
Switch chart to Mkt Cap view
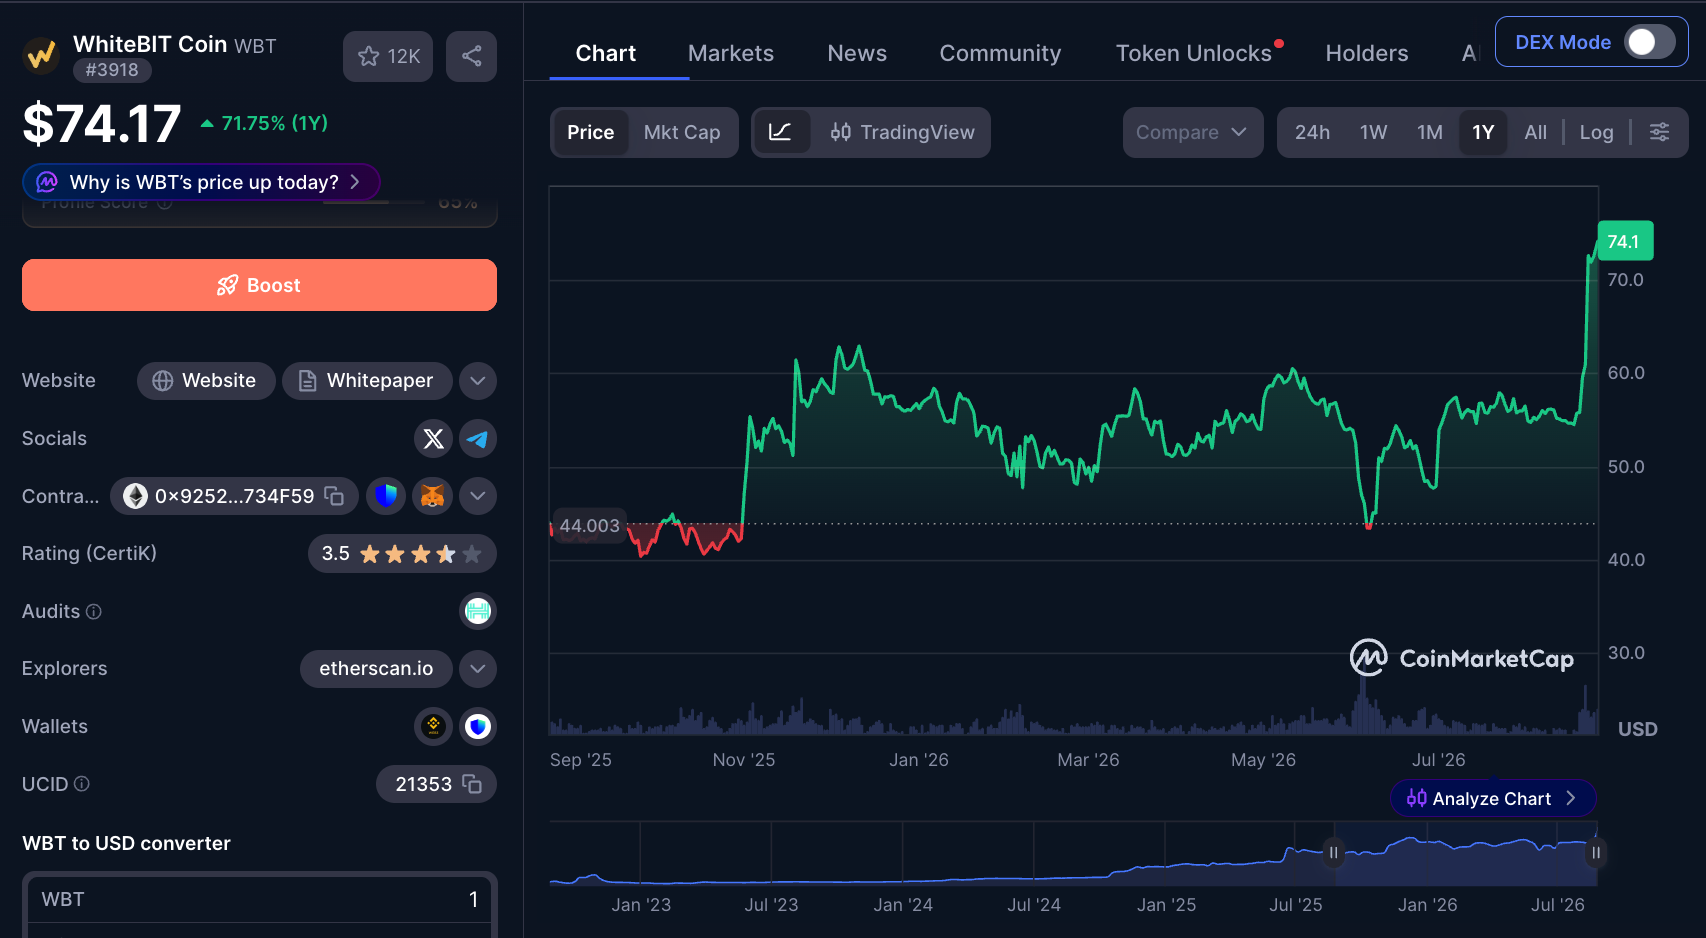(682, 132)
